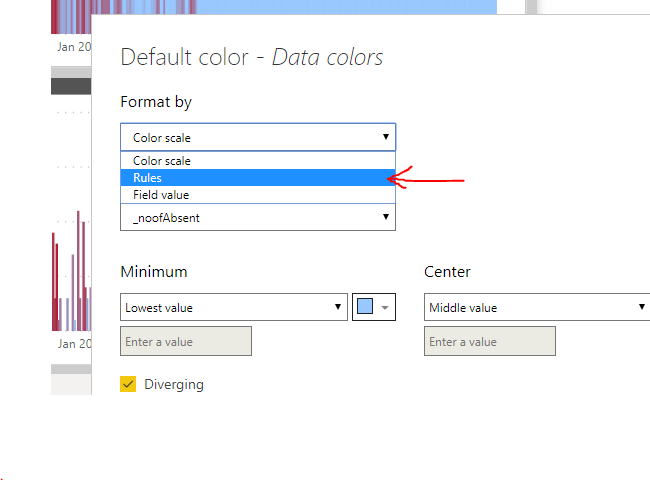Open the Format by dropdown
This screenshot has height=480, width=650.
click(x=258, y=137)
